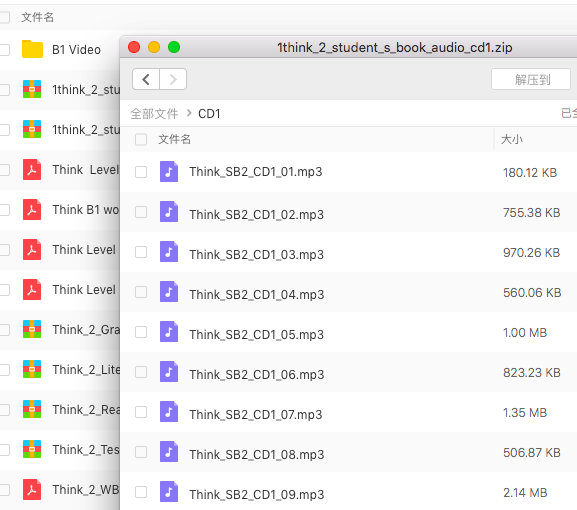Click the music icon for Think_SB2_CD1_06.mp3
This screenshot has height=510, width=577.
pyautogui.click(x=169, y=372)
